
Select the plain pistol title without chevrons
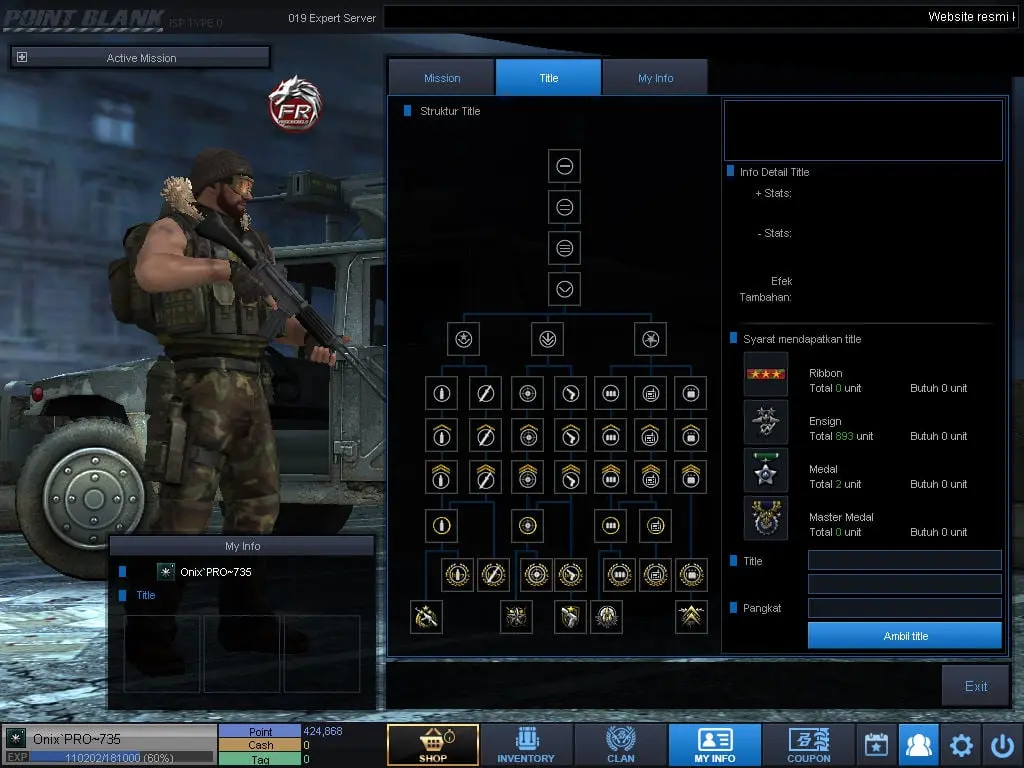pyautogui.click(x=570, y=393)
